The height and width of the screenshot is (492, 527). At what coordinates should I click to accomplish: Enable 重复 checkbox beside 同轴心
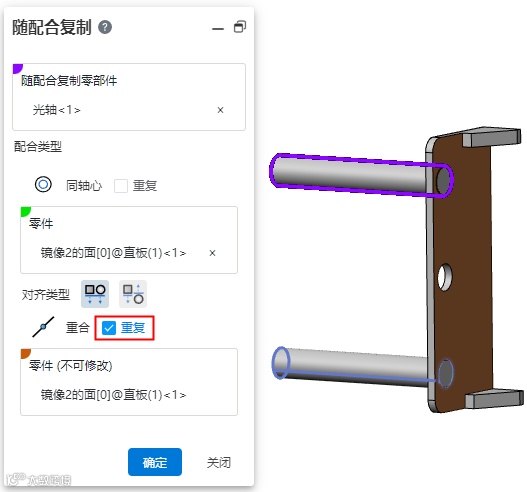click(121, 186)
